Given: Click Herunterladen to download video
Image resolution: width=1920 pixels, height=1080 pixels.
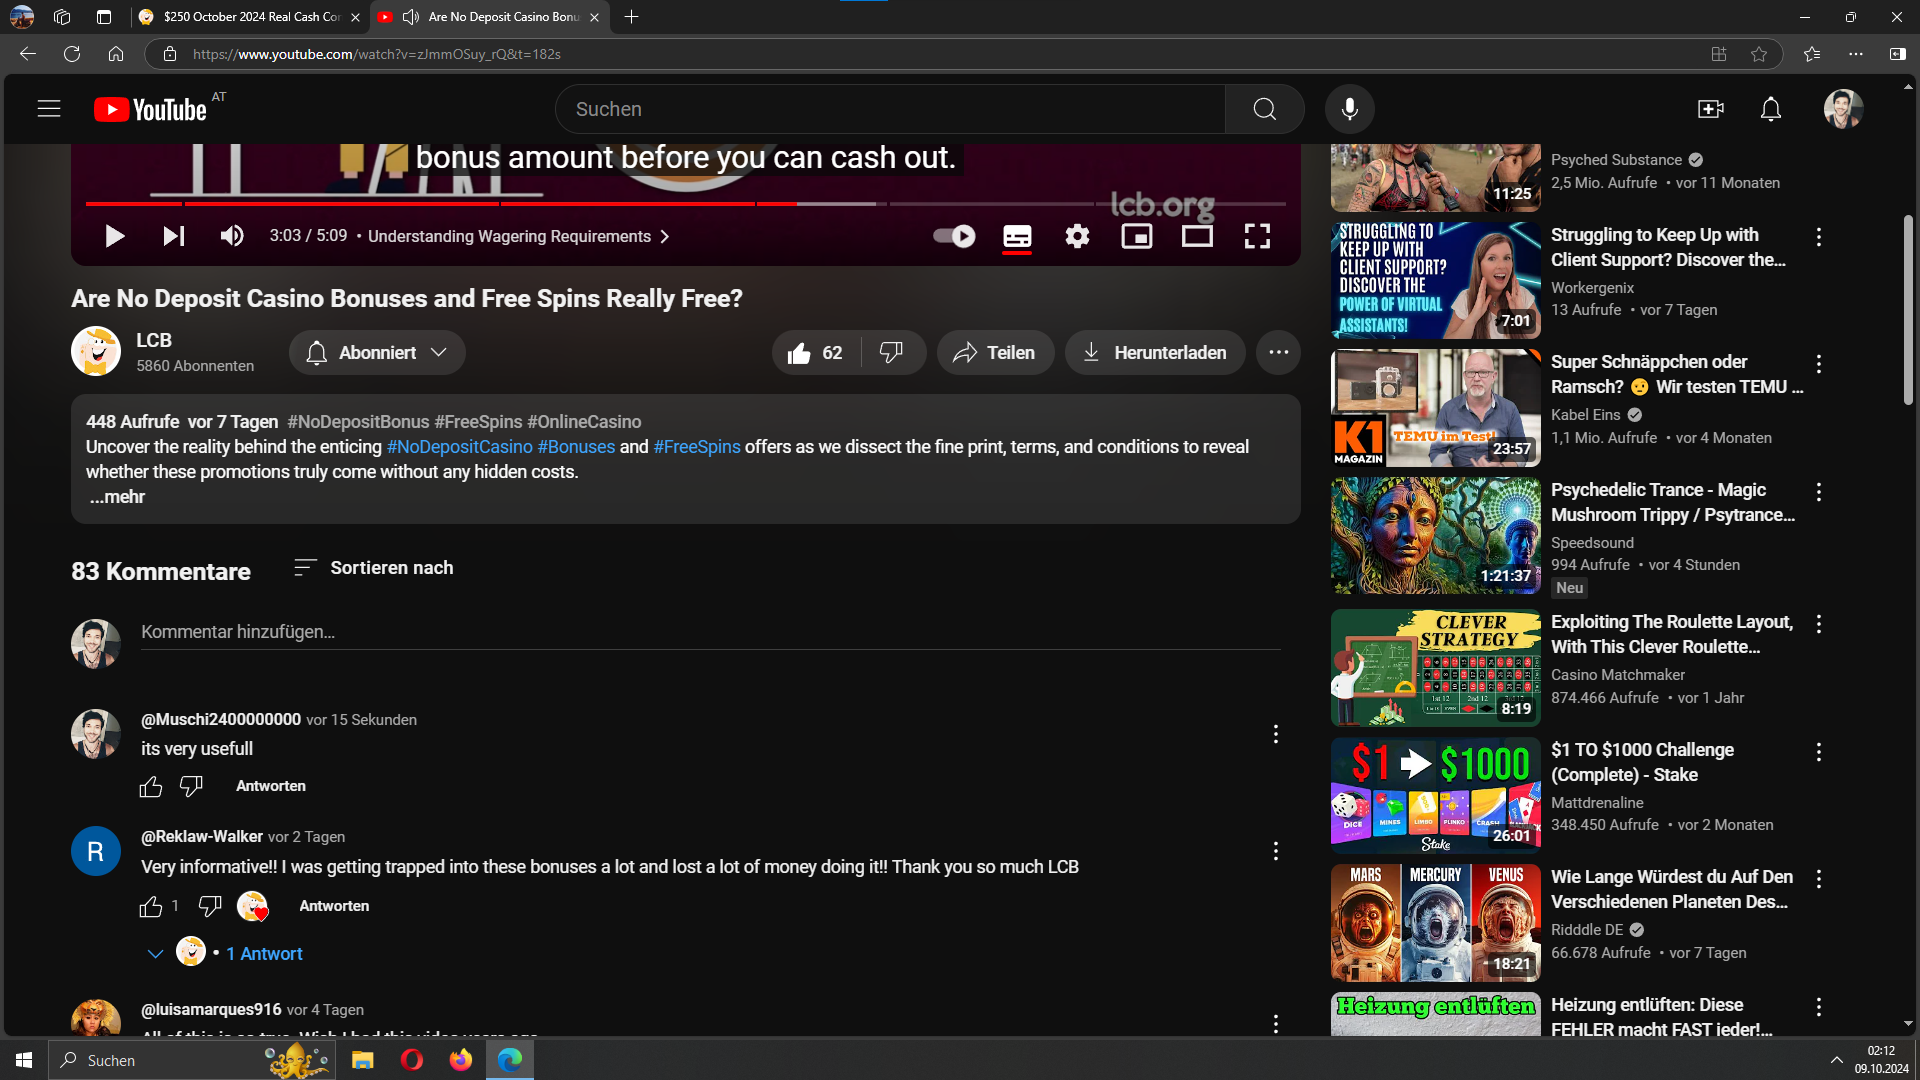Looking at the screenshot, I should coord(1155,353).
